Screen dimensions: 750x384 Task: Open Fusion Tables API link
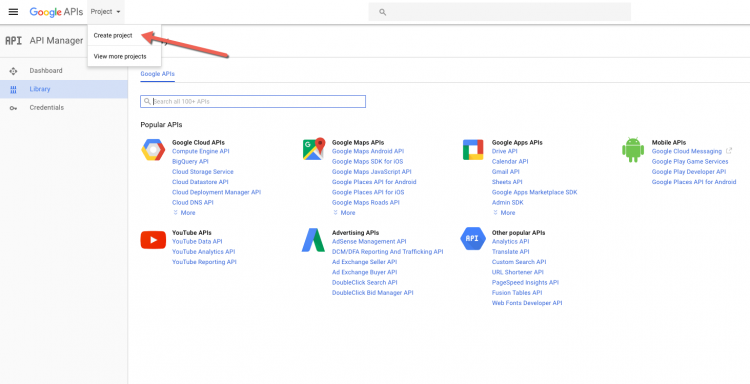[517, 293]
